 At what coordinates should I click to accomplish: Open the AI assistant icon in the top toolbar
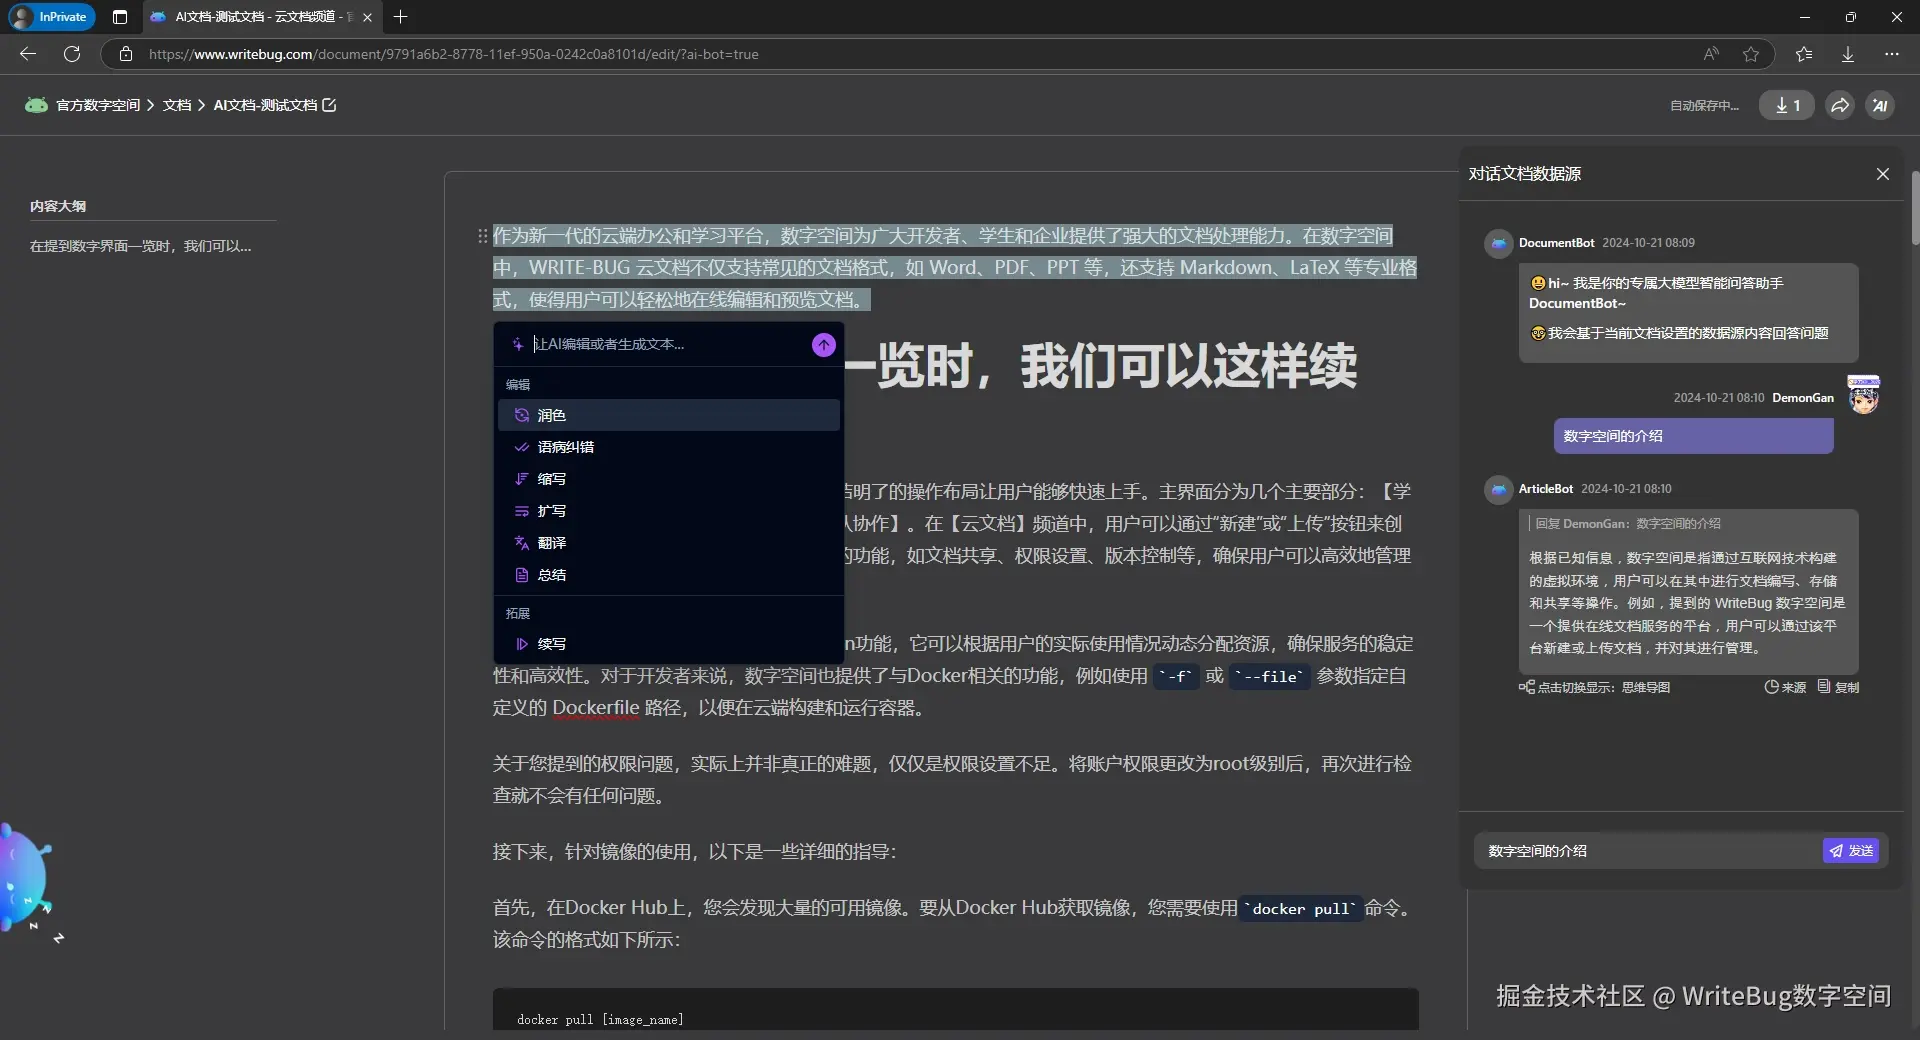click(1880, 105)
